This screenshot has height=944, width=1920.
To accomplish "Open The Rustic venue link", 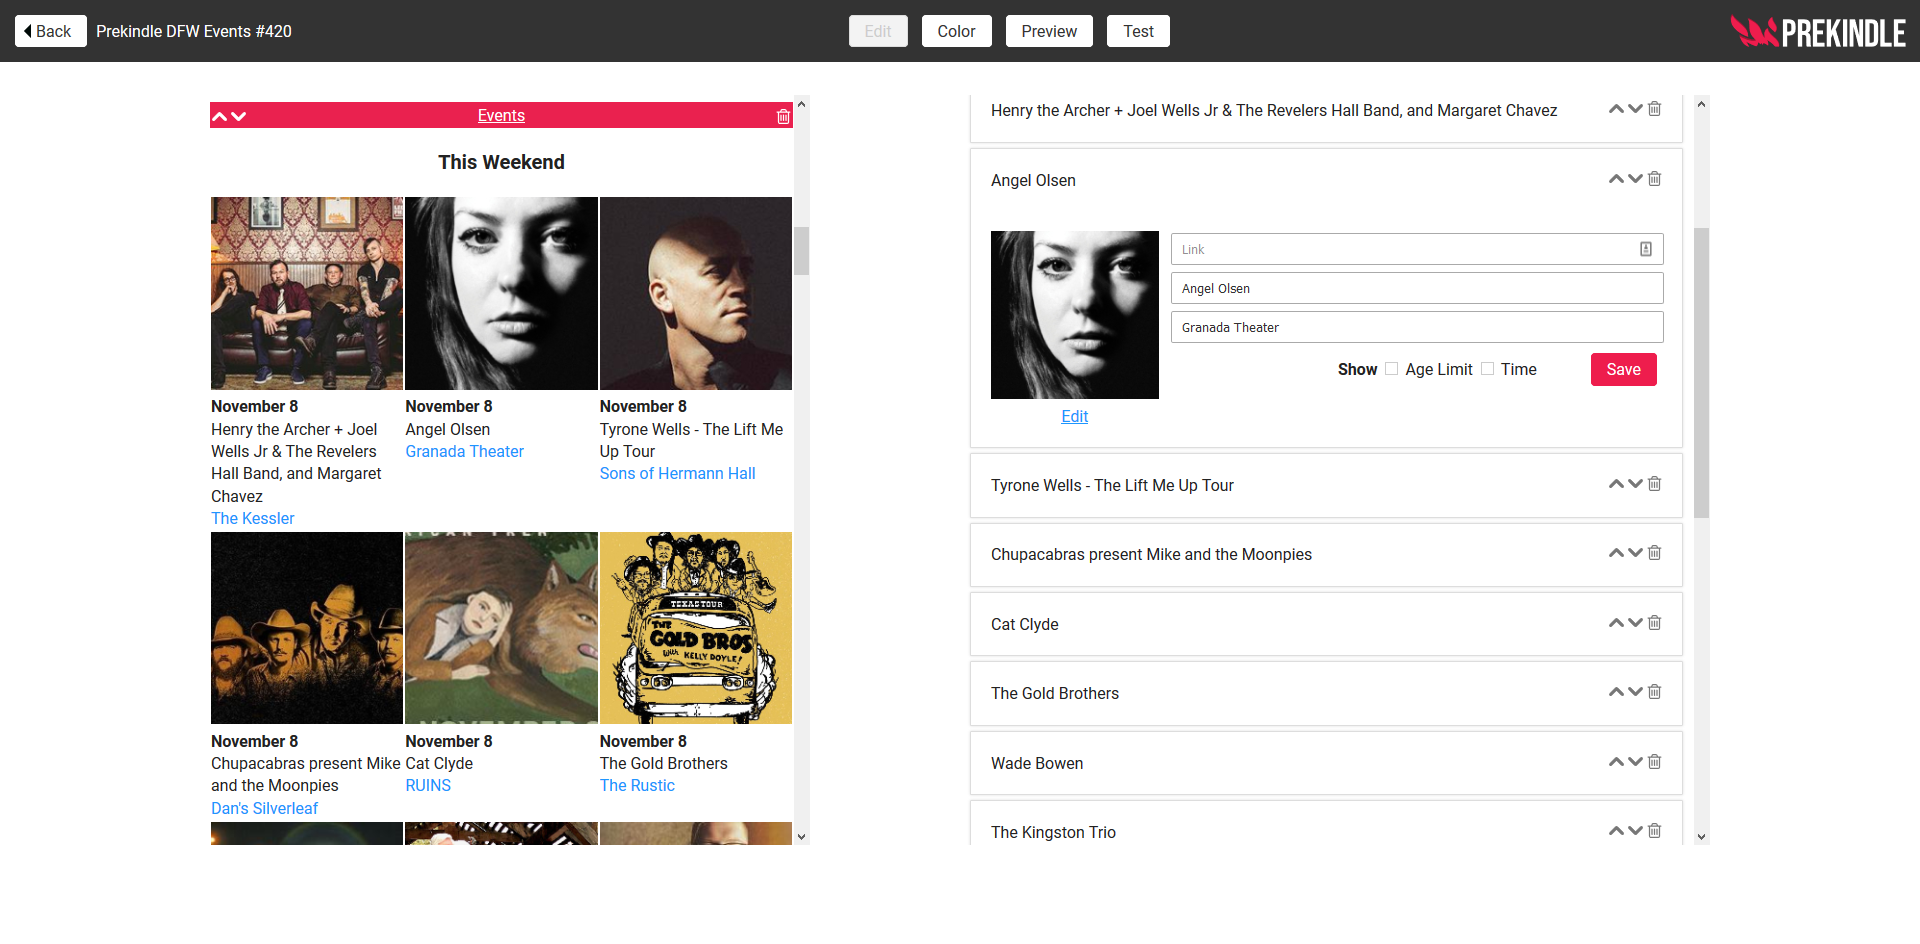I will tap(637, 785).
